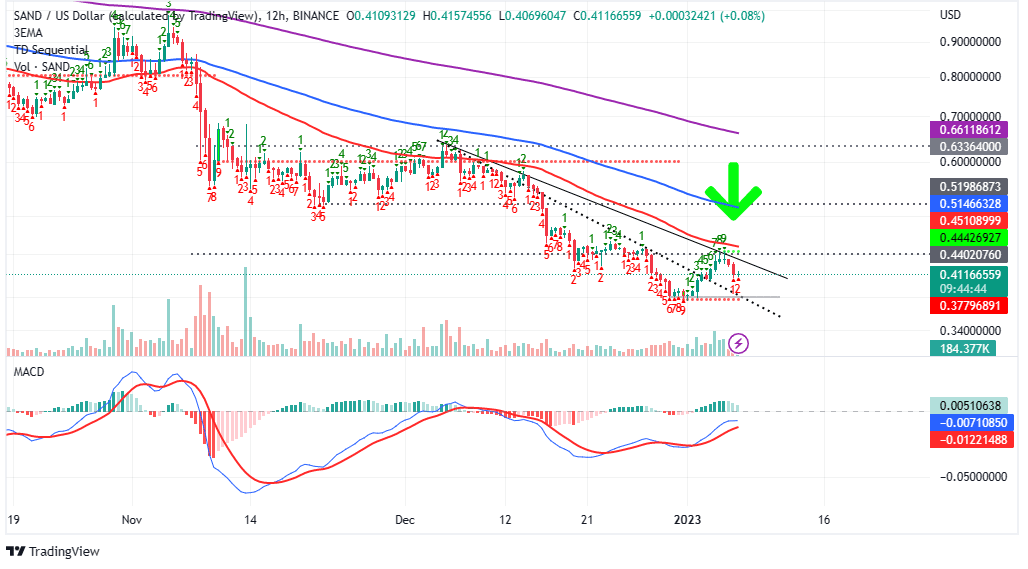
Task: Click the 0.00510638 MACD histogram value
Action: (x=970, y=406)
